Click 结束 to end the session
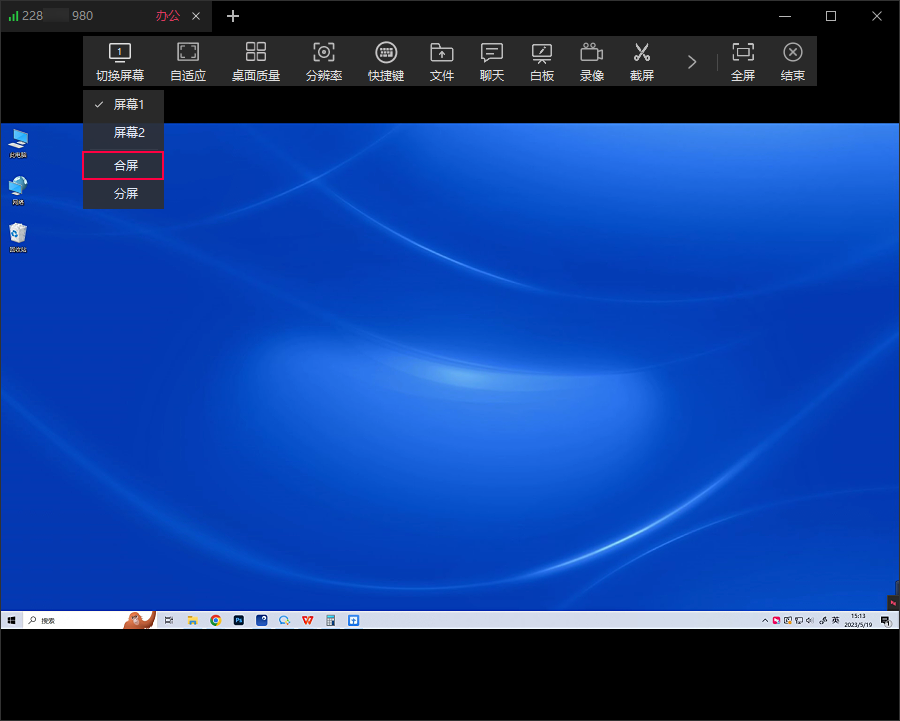This screenshot has height=721, width=900. pyautogui.click(x=792, y=62)
